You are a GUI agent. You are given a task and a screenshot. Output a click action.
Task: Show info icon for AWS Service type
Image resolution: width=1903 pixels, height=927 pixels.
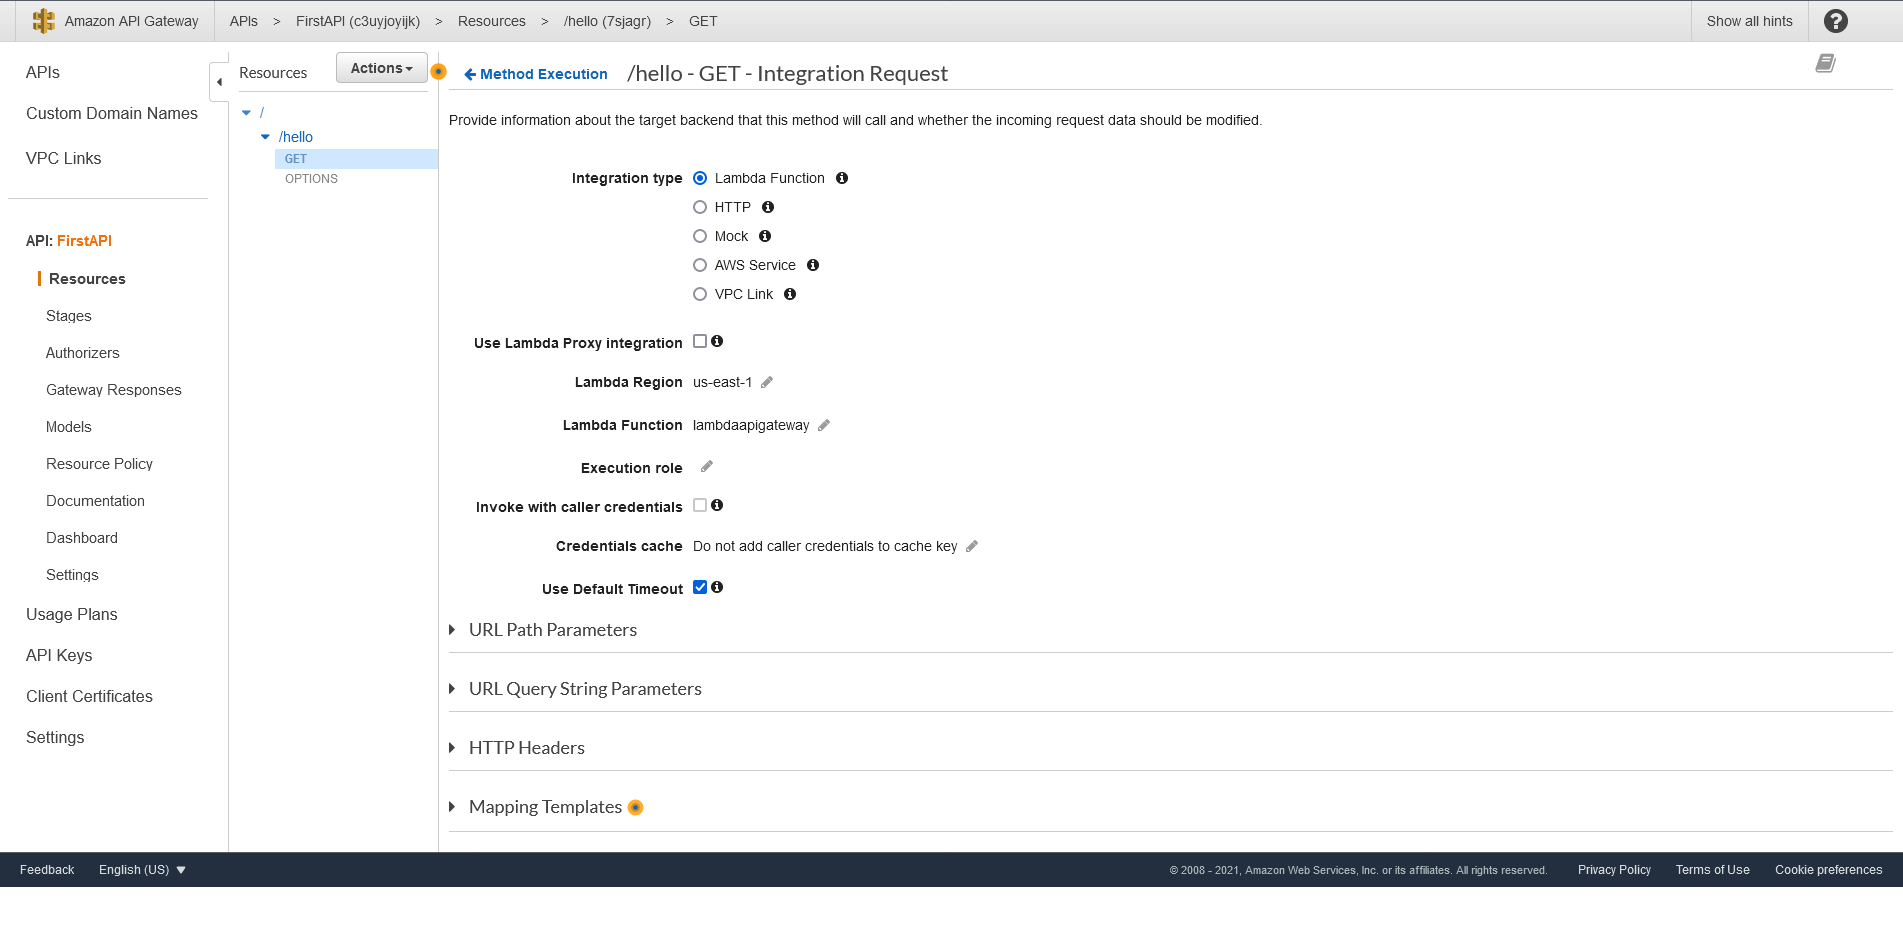(813, 265)
